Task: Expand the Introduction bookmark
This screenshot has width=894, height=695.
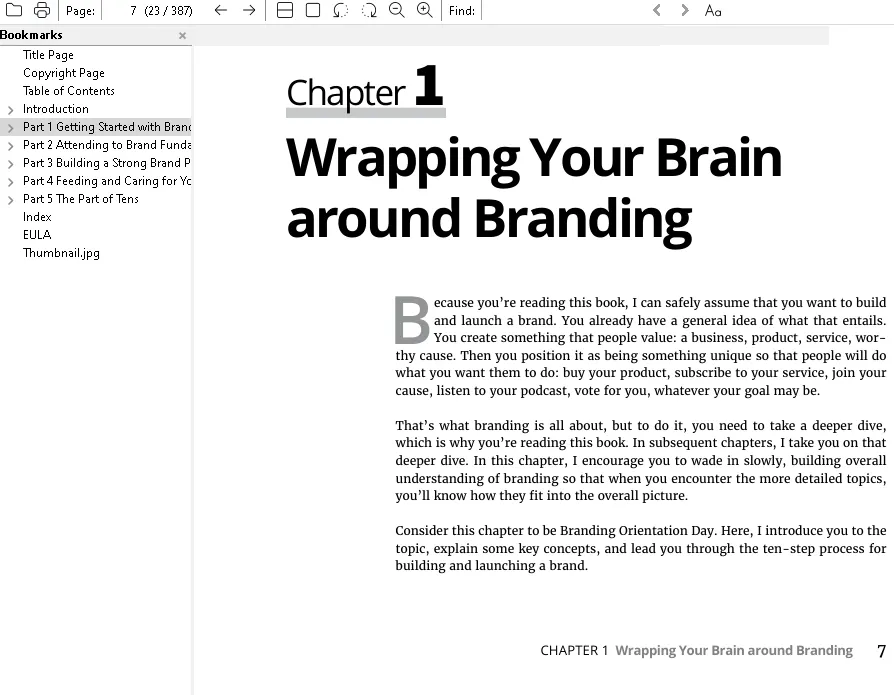Action: 11,110
